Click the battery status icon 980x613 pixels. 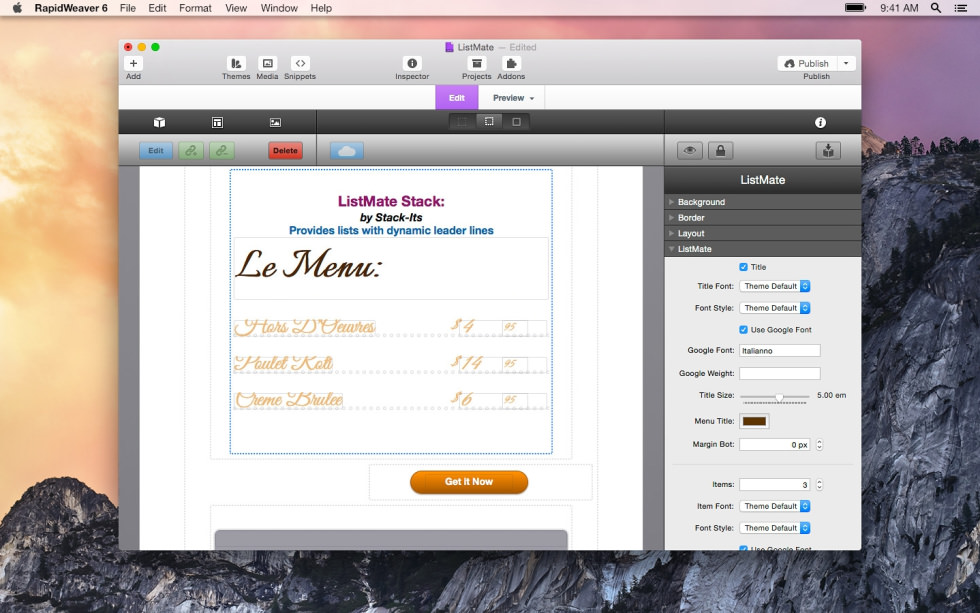(856, 8)
